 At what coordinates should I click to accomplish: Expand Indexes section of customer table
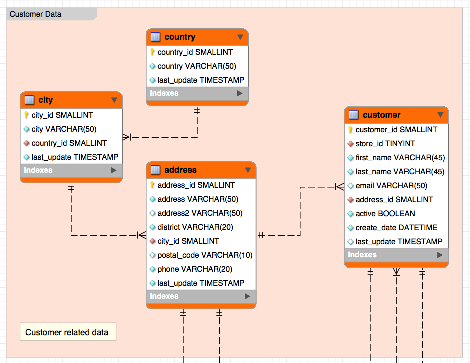440,255
